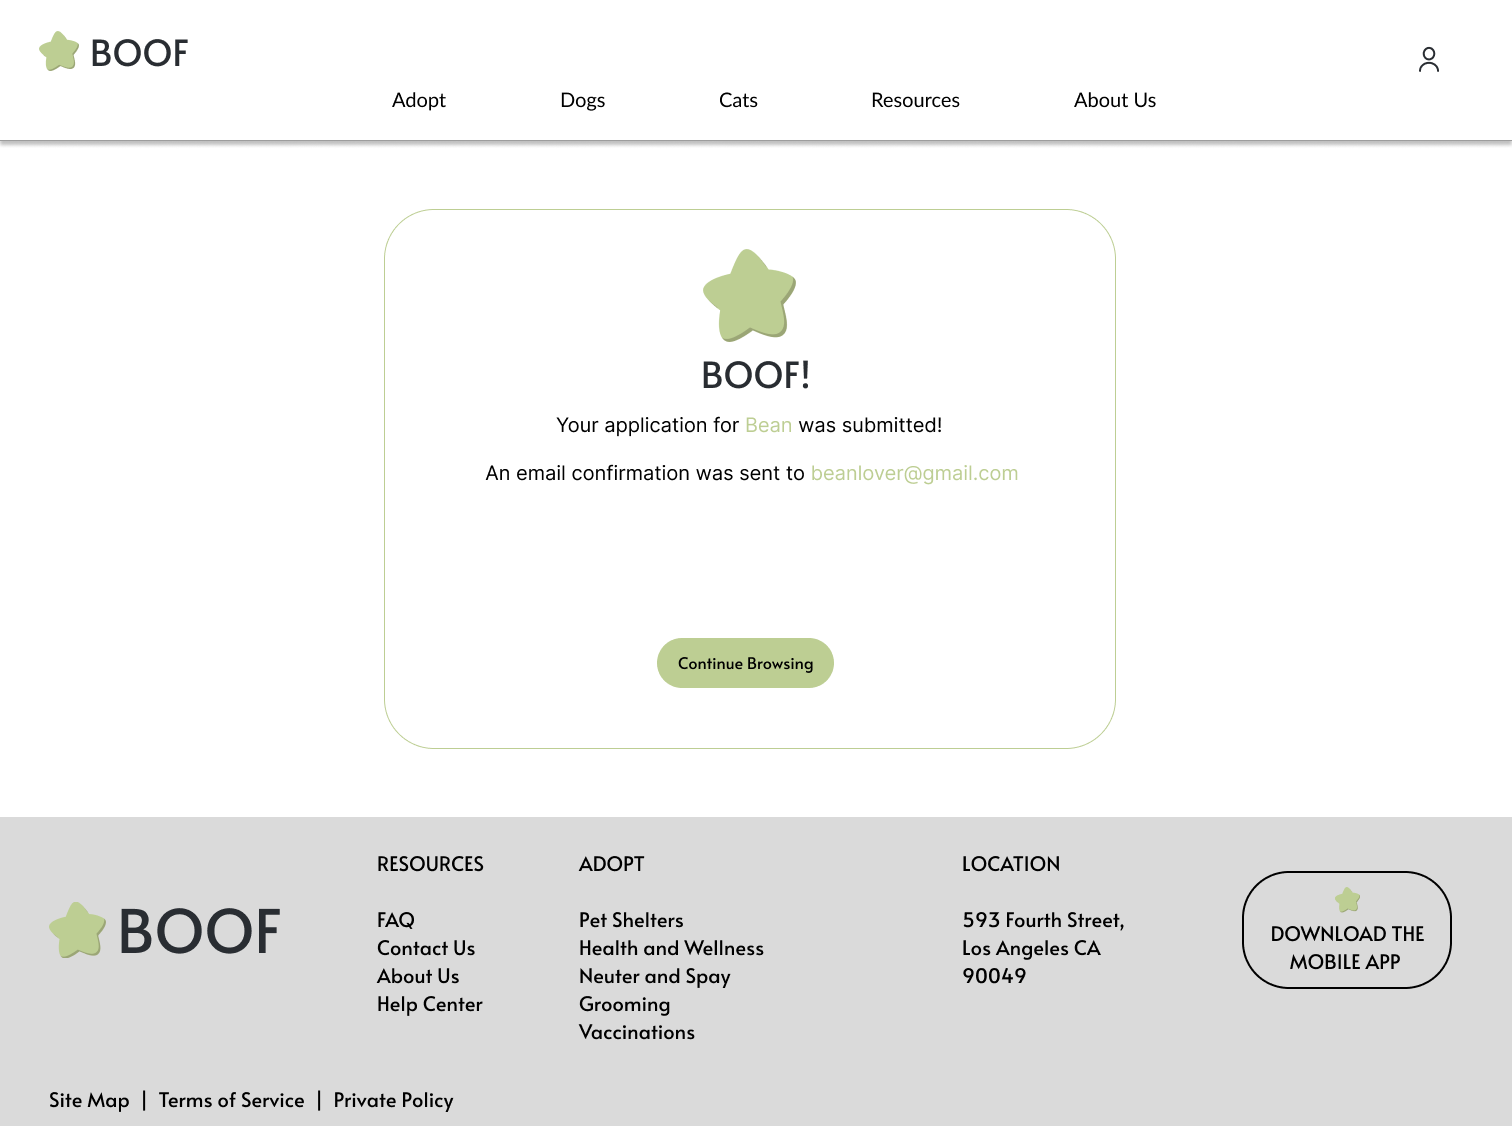
Task: Click the beanlover@gmail.com email link
Action: (914, 473)
